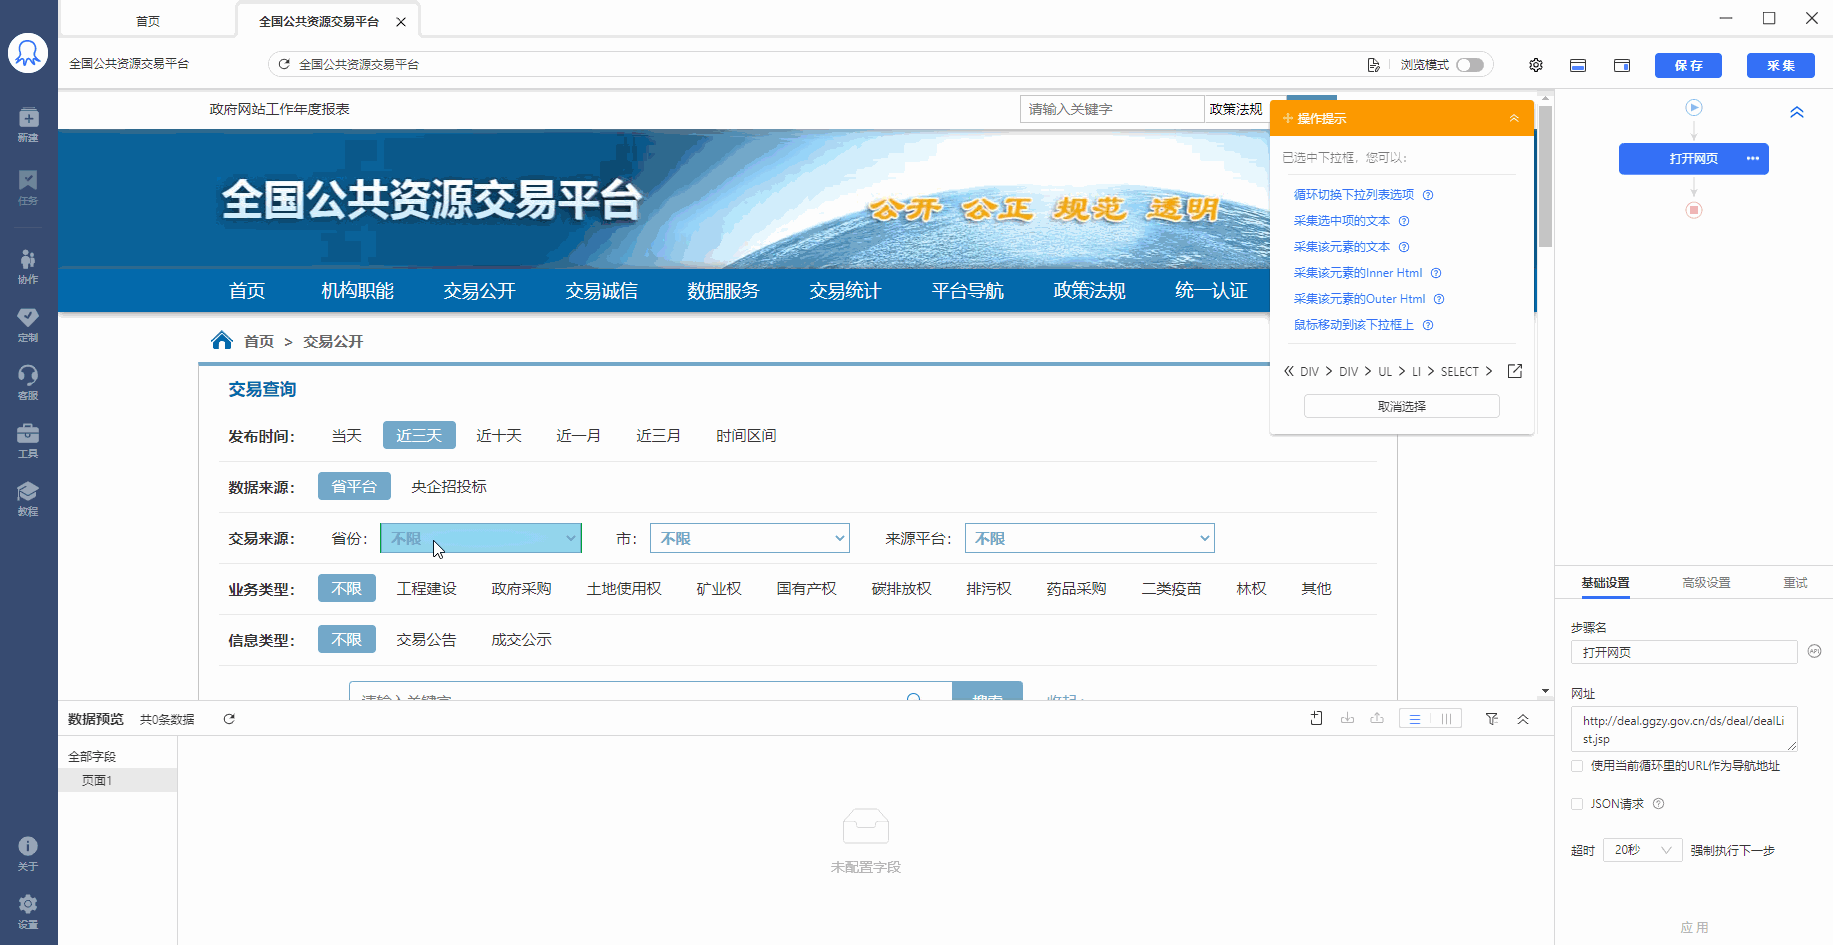
Task: Check 使用当前循环里的URL作为导航地址
Action: [1577, 766]
